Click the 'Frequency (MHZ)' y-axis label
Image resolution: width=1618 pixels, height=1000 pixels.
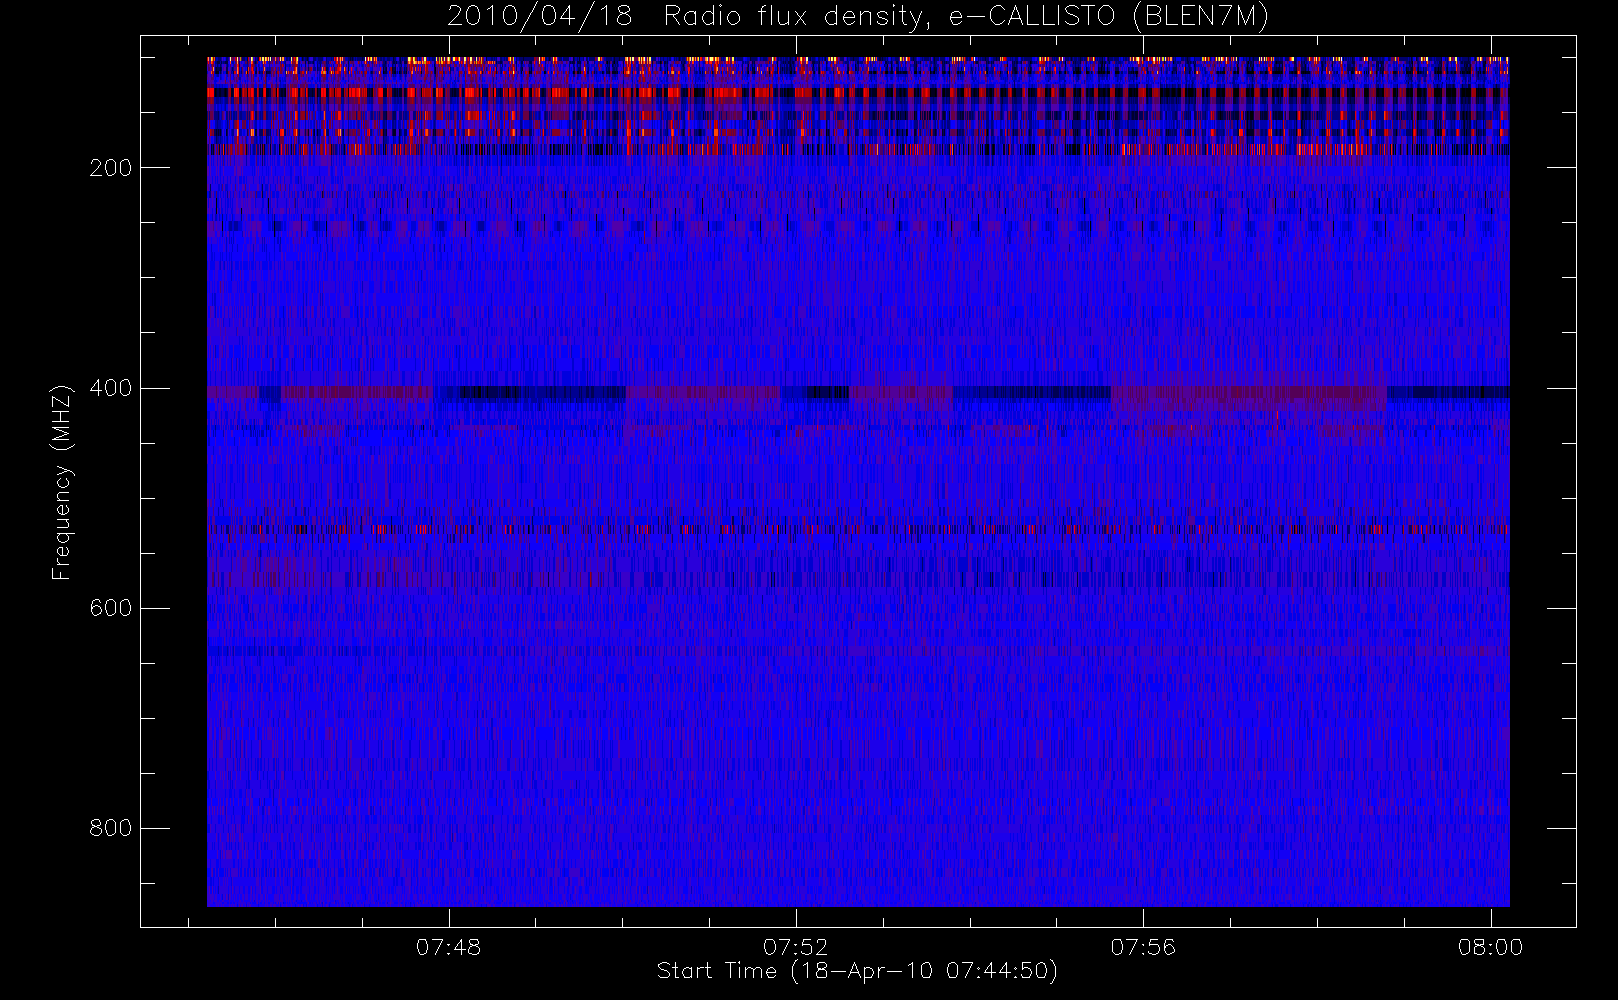coord(62,482)
